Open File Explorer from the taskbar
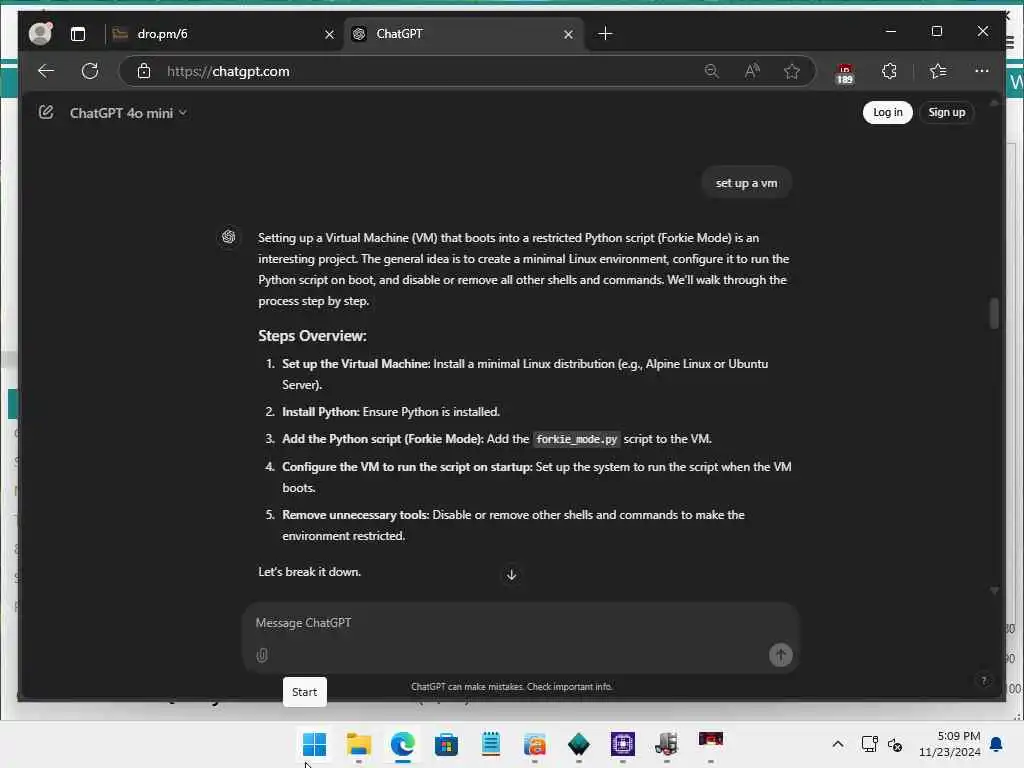The width and height of the screenshot is (1024, 768). (x=359, y=744)
